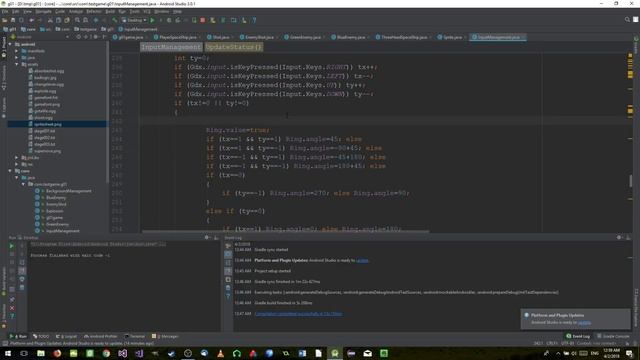Open the Desktop run configuration dropdown
640x360 pixels.
coord(134,20)
